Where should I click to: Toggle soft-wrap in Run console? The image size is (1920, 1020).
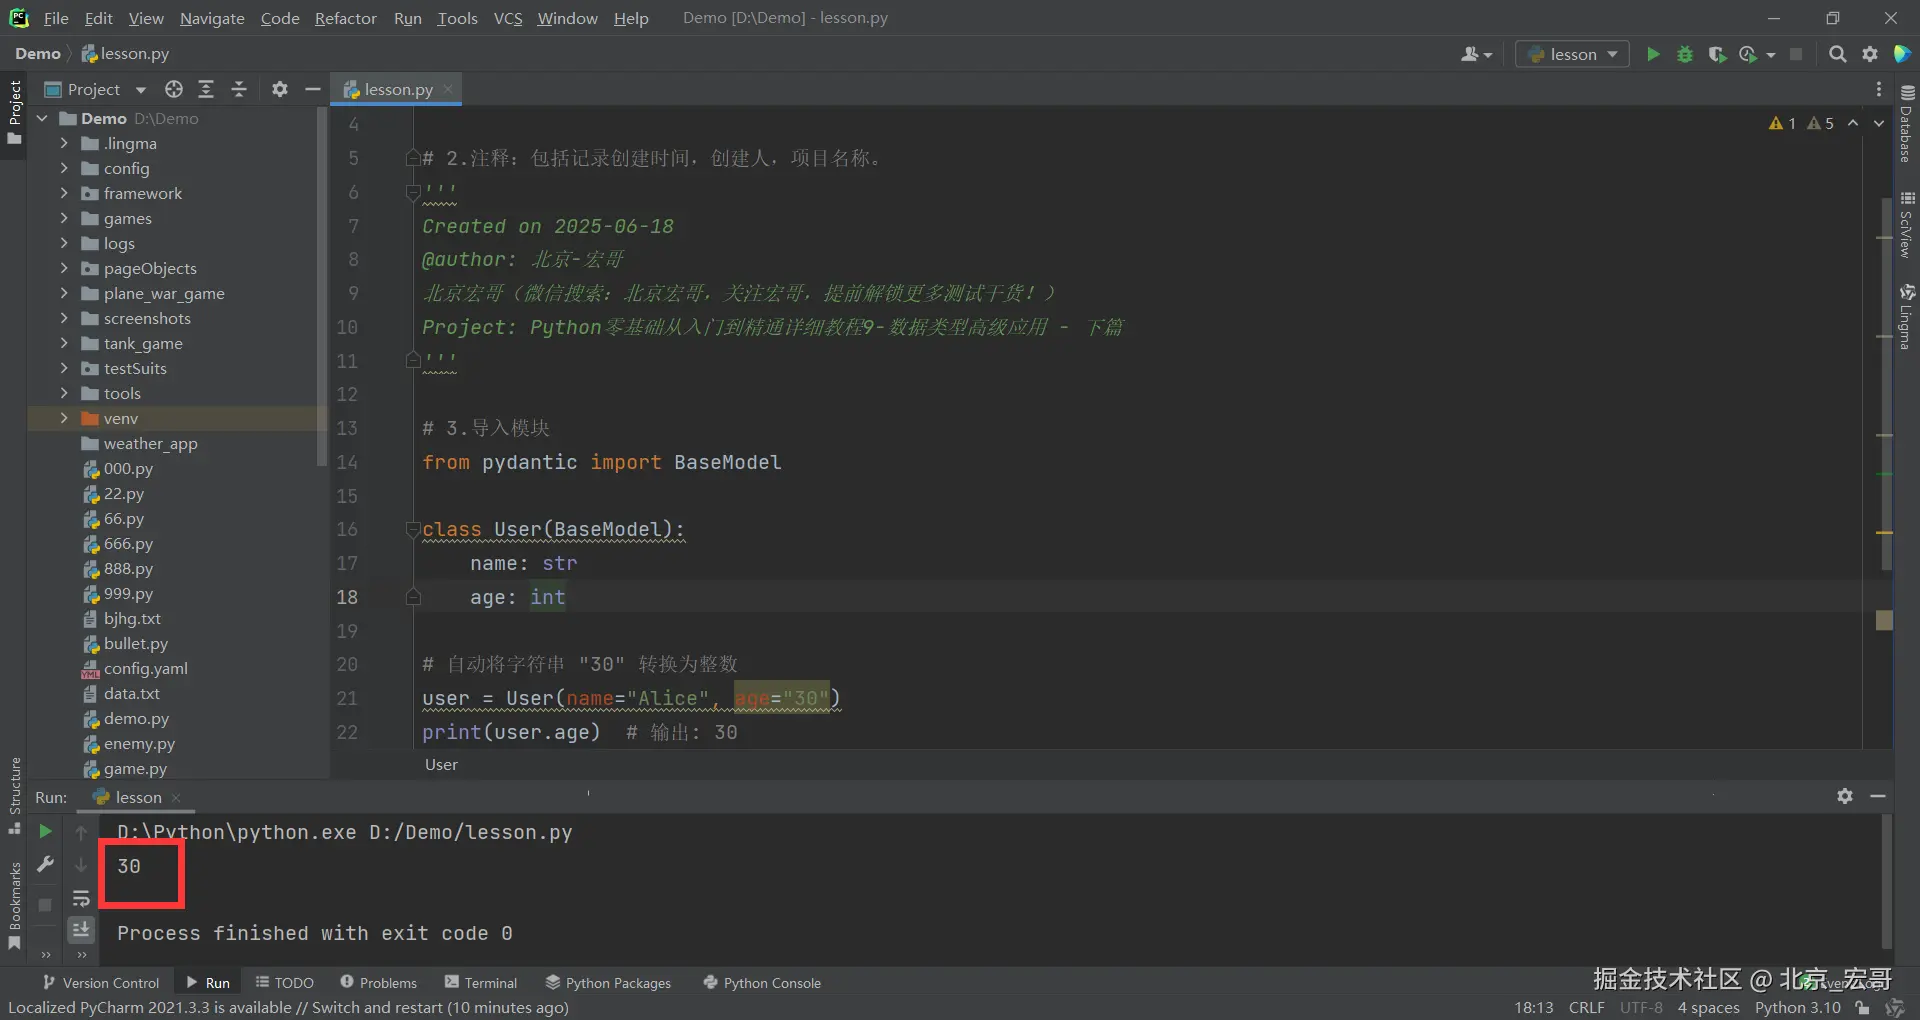81,898
